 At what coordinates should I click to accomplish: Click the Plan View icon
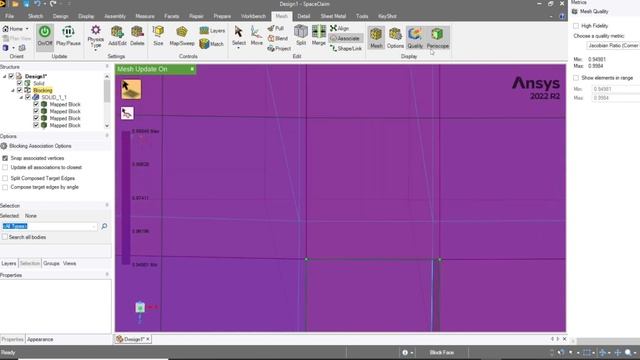(17, 38)
